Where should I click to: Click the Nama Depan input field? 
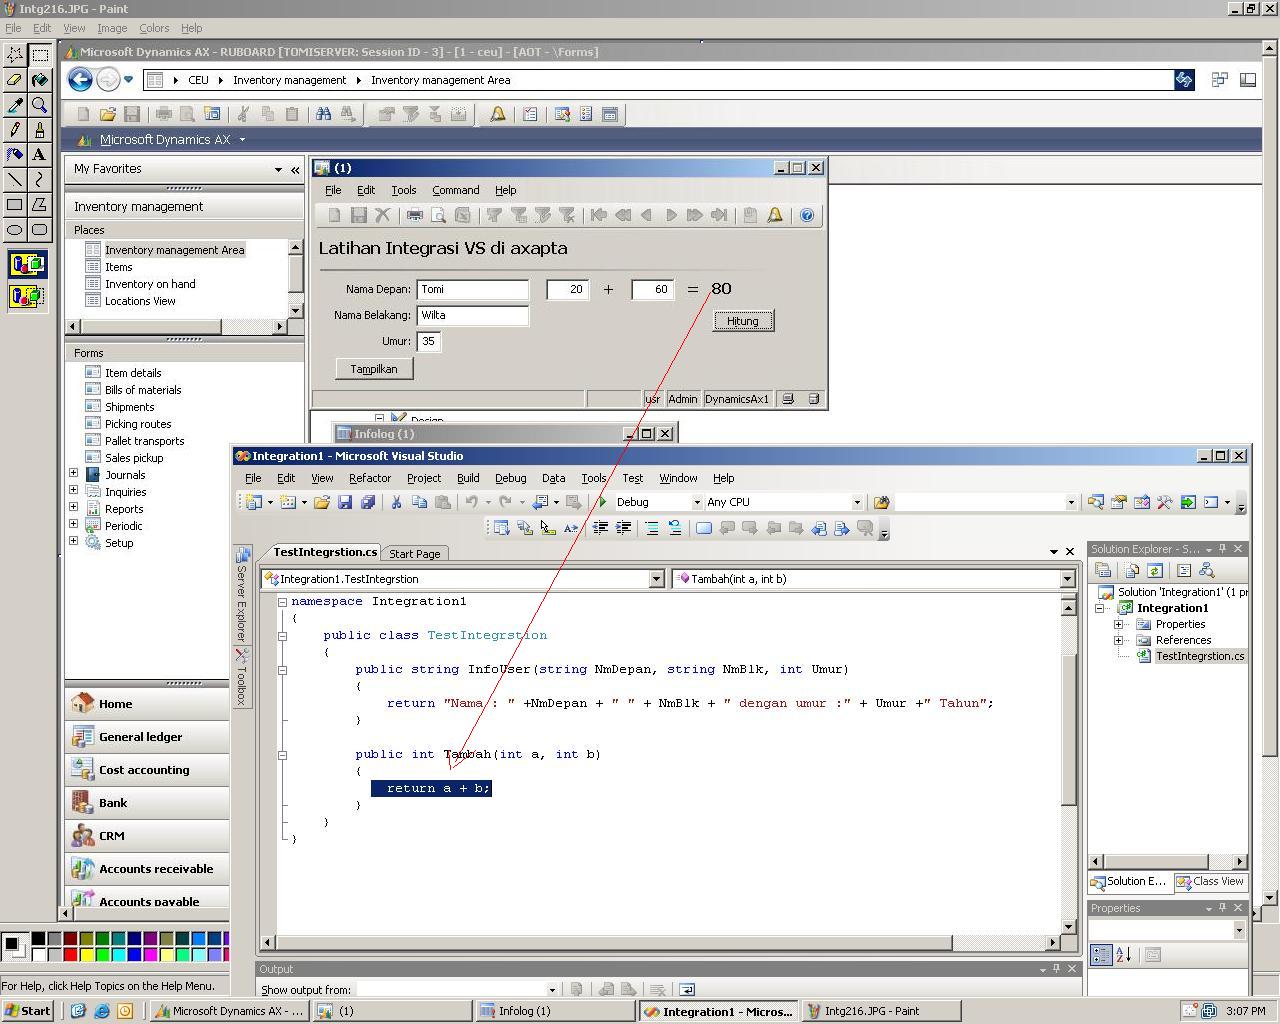(472, 289)
